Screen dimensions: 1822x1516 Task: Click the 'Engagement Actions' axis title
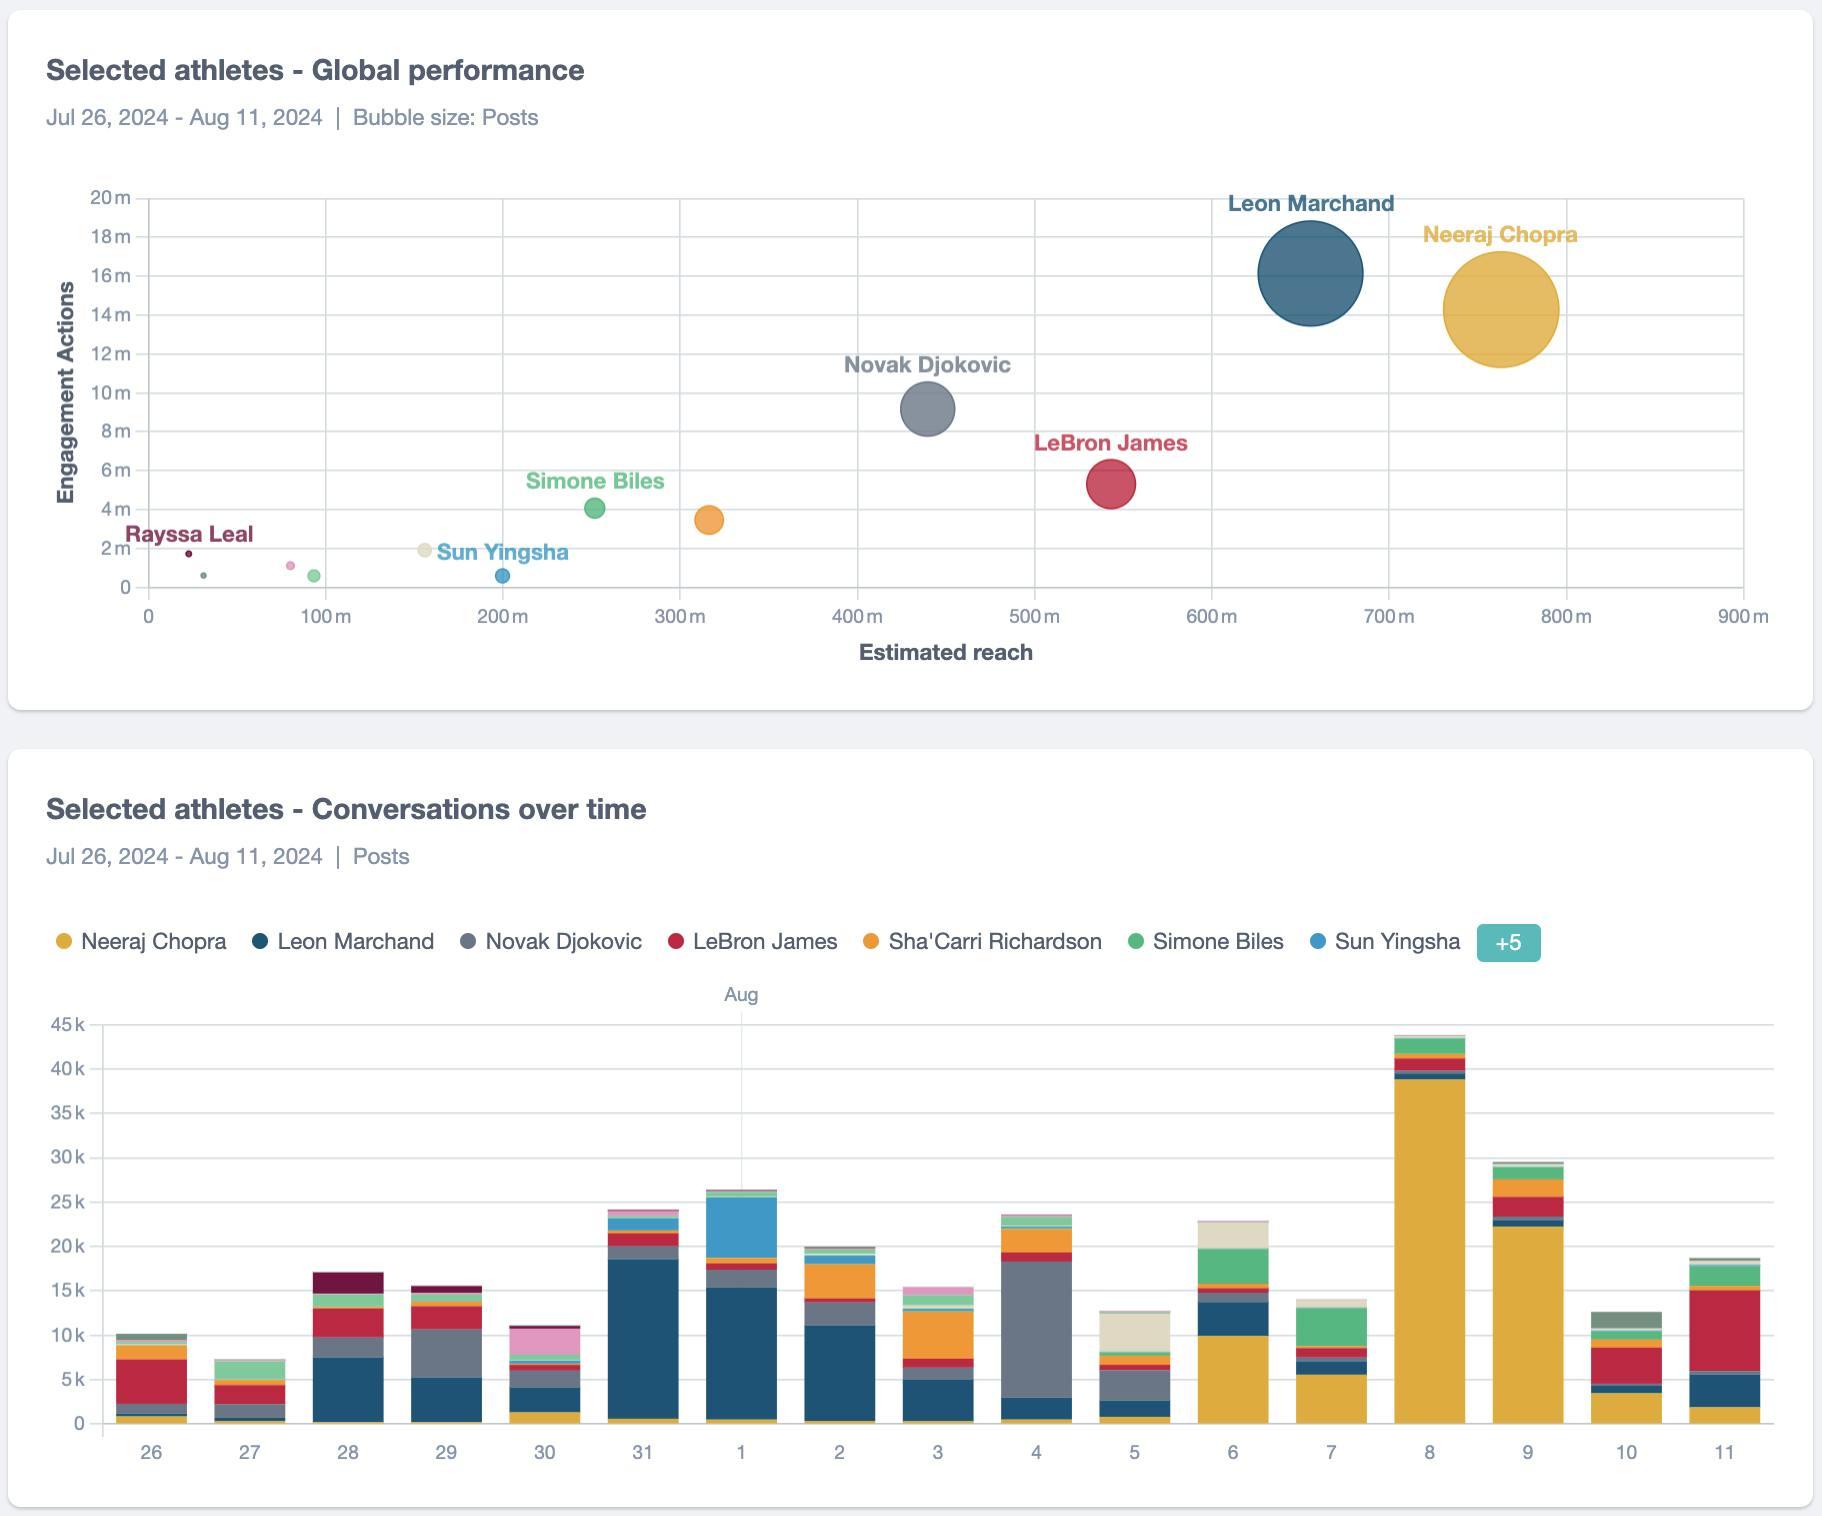click(66, 392)
